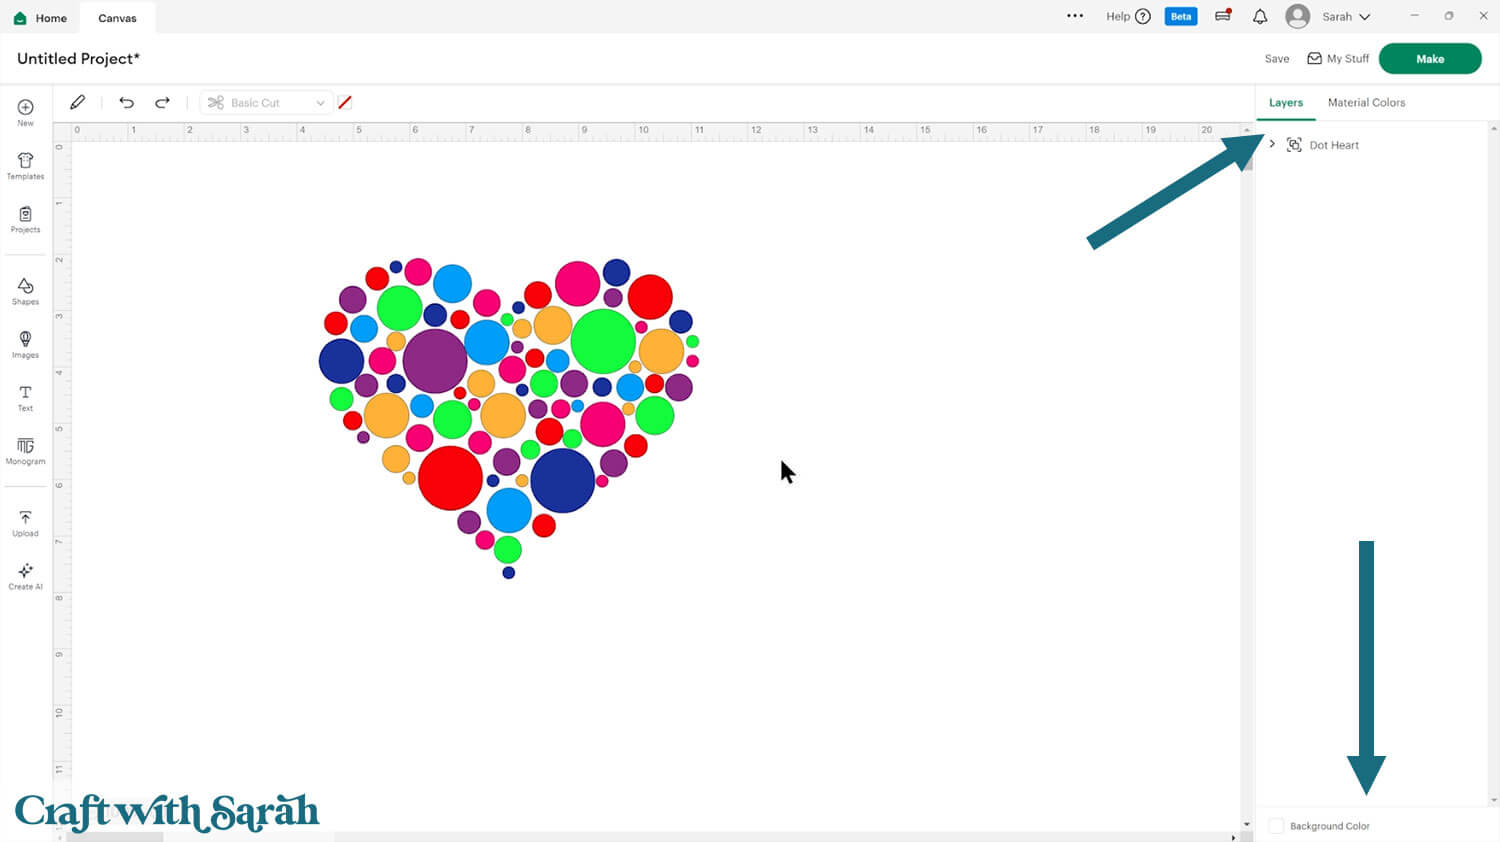Click the Beta badge
The height and width of the screenshot is (842, 1500).
1181,16
